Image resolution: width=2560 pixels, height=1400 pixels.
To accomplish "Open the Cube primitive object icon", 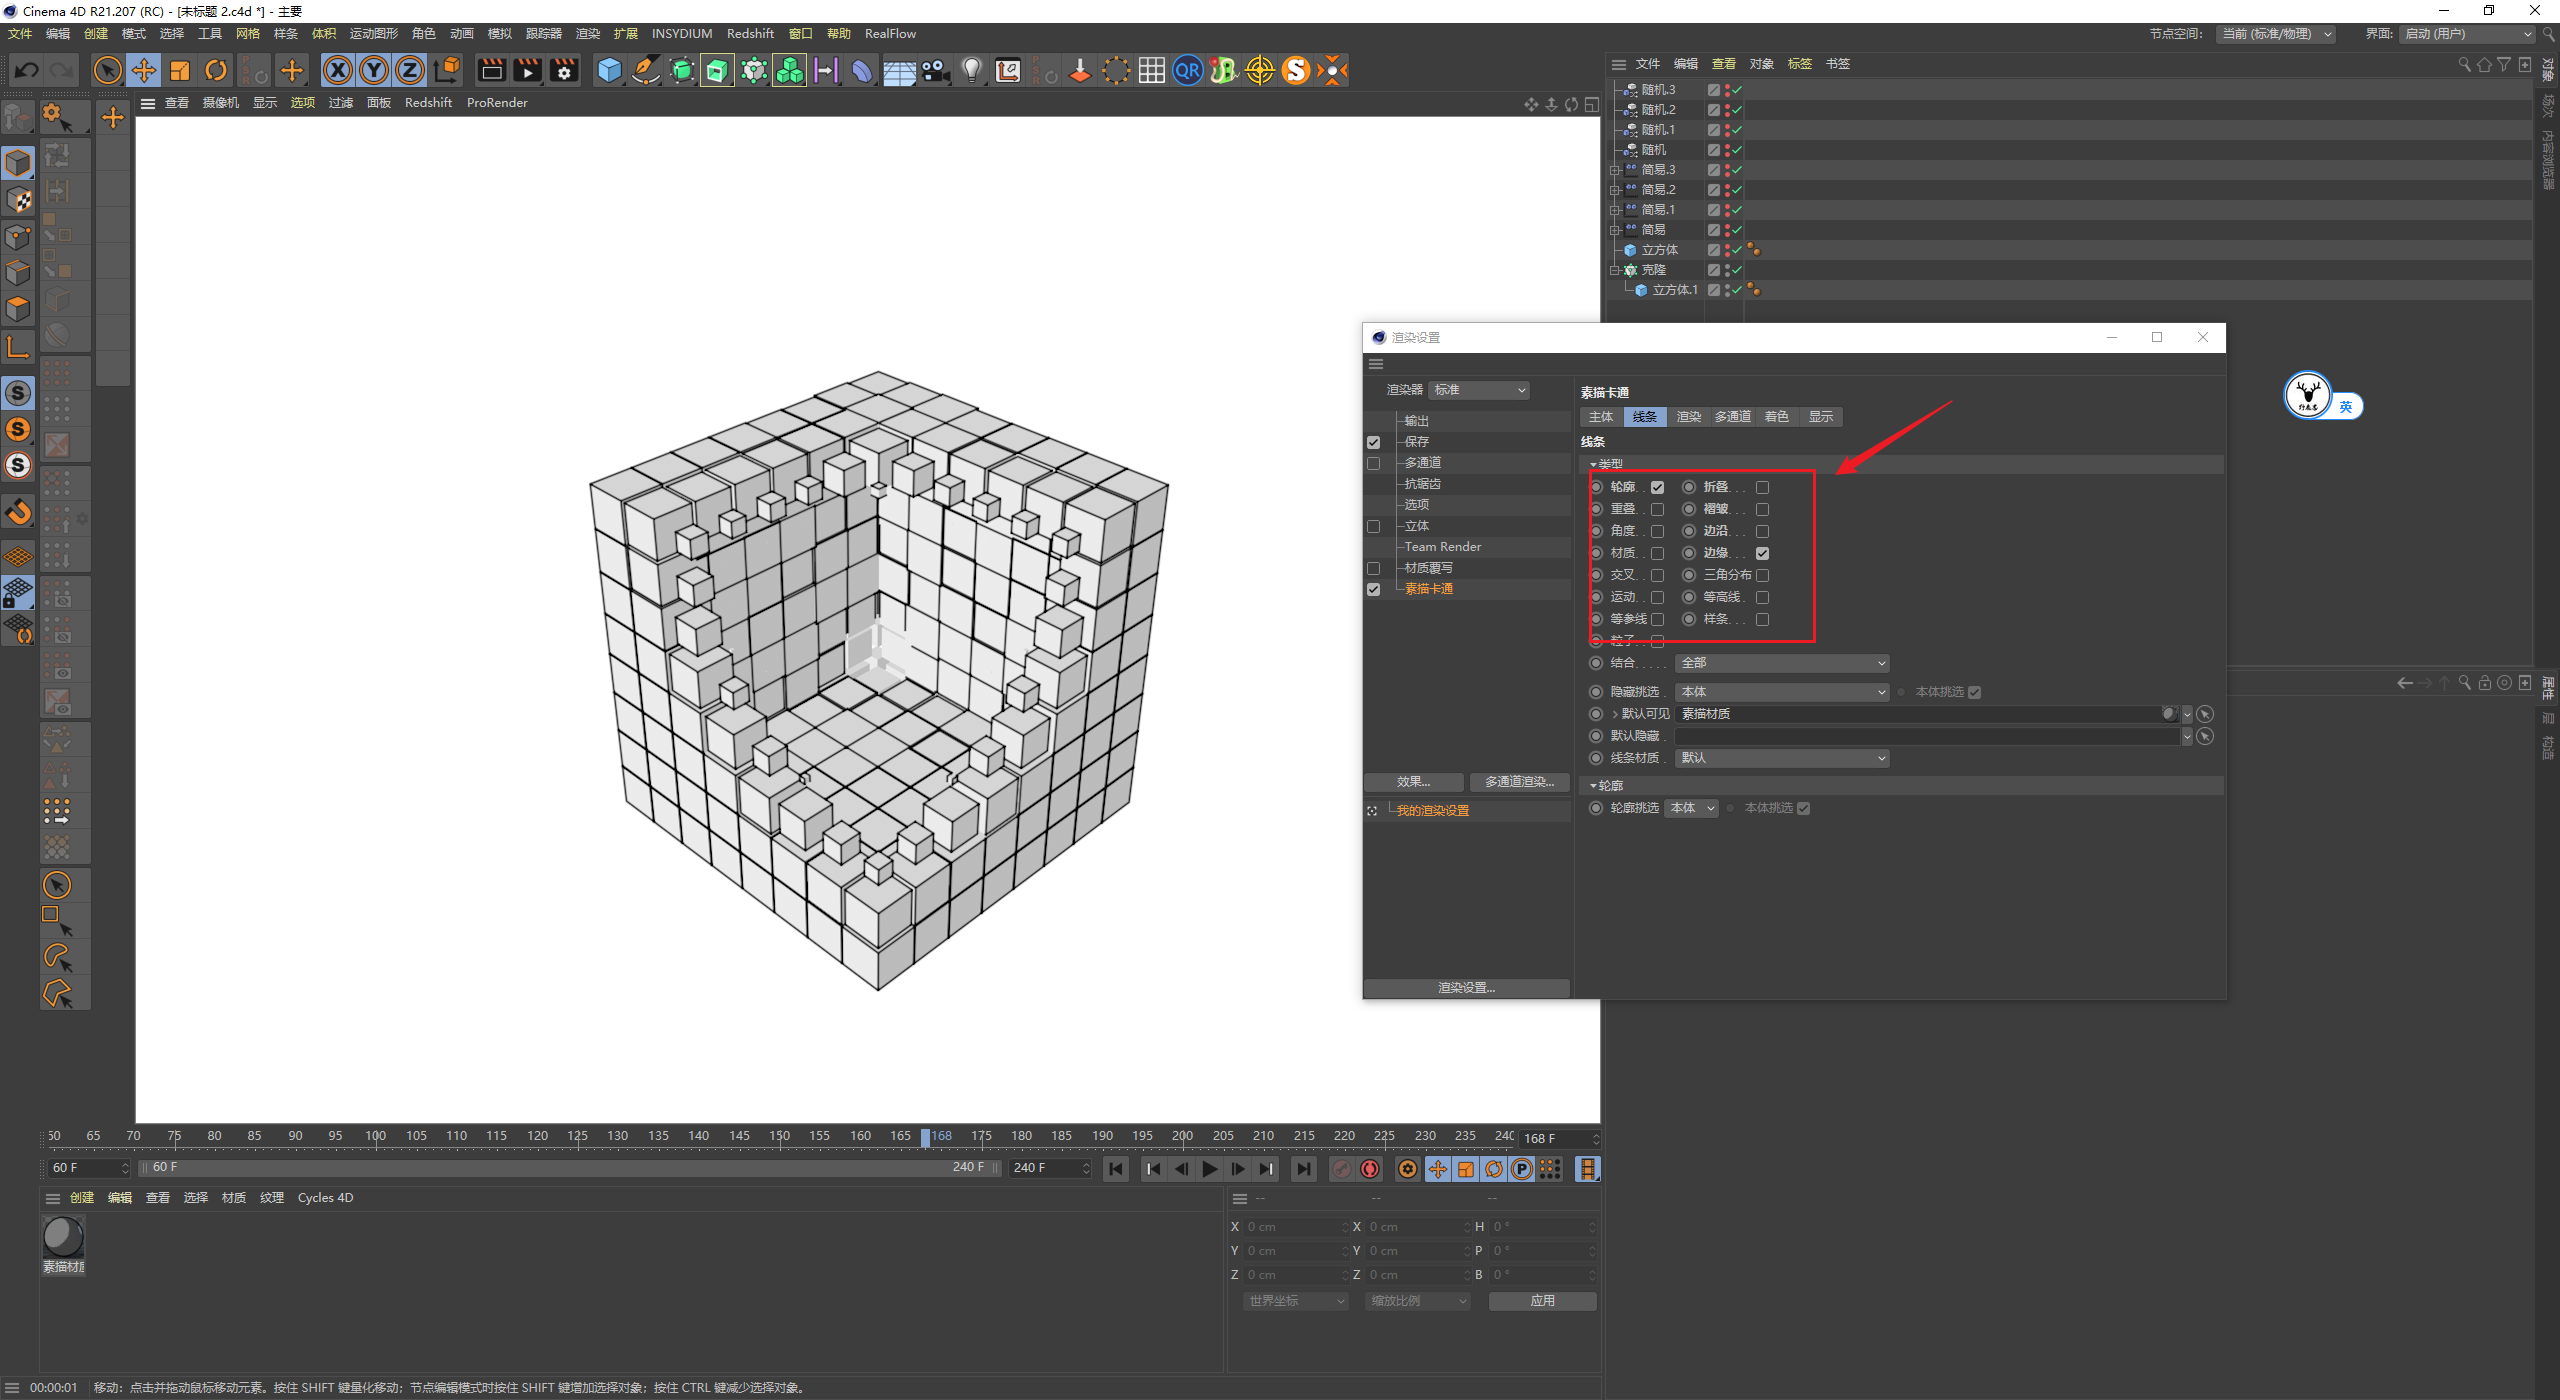I will (609, 70).
